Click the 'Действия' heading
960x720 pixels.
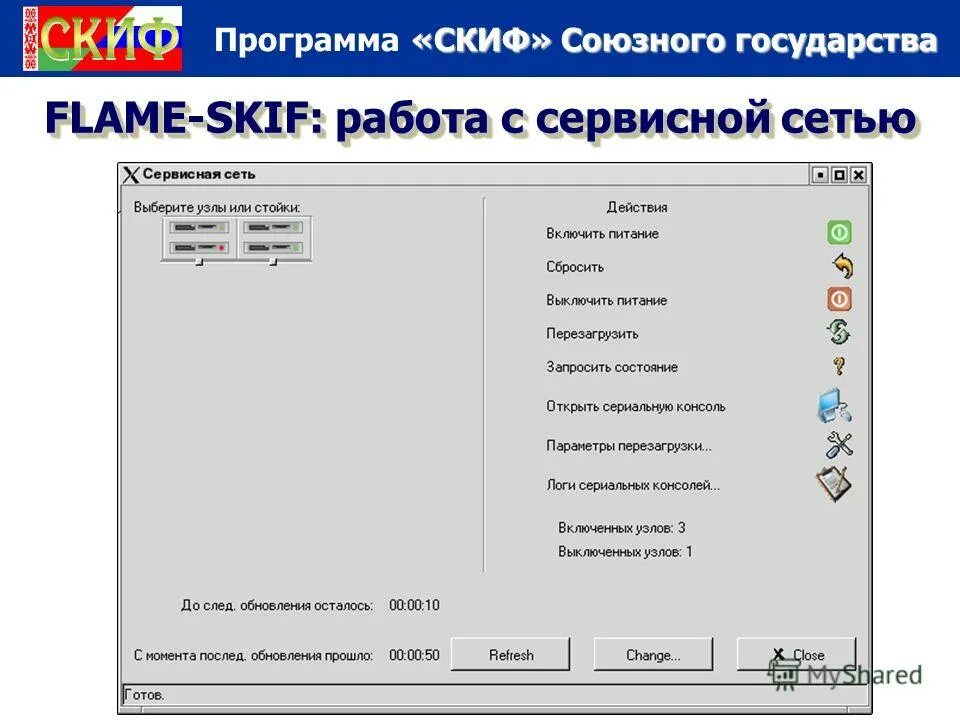(x=637, y=207)
